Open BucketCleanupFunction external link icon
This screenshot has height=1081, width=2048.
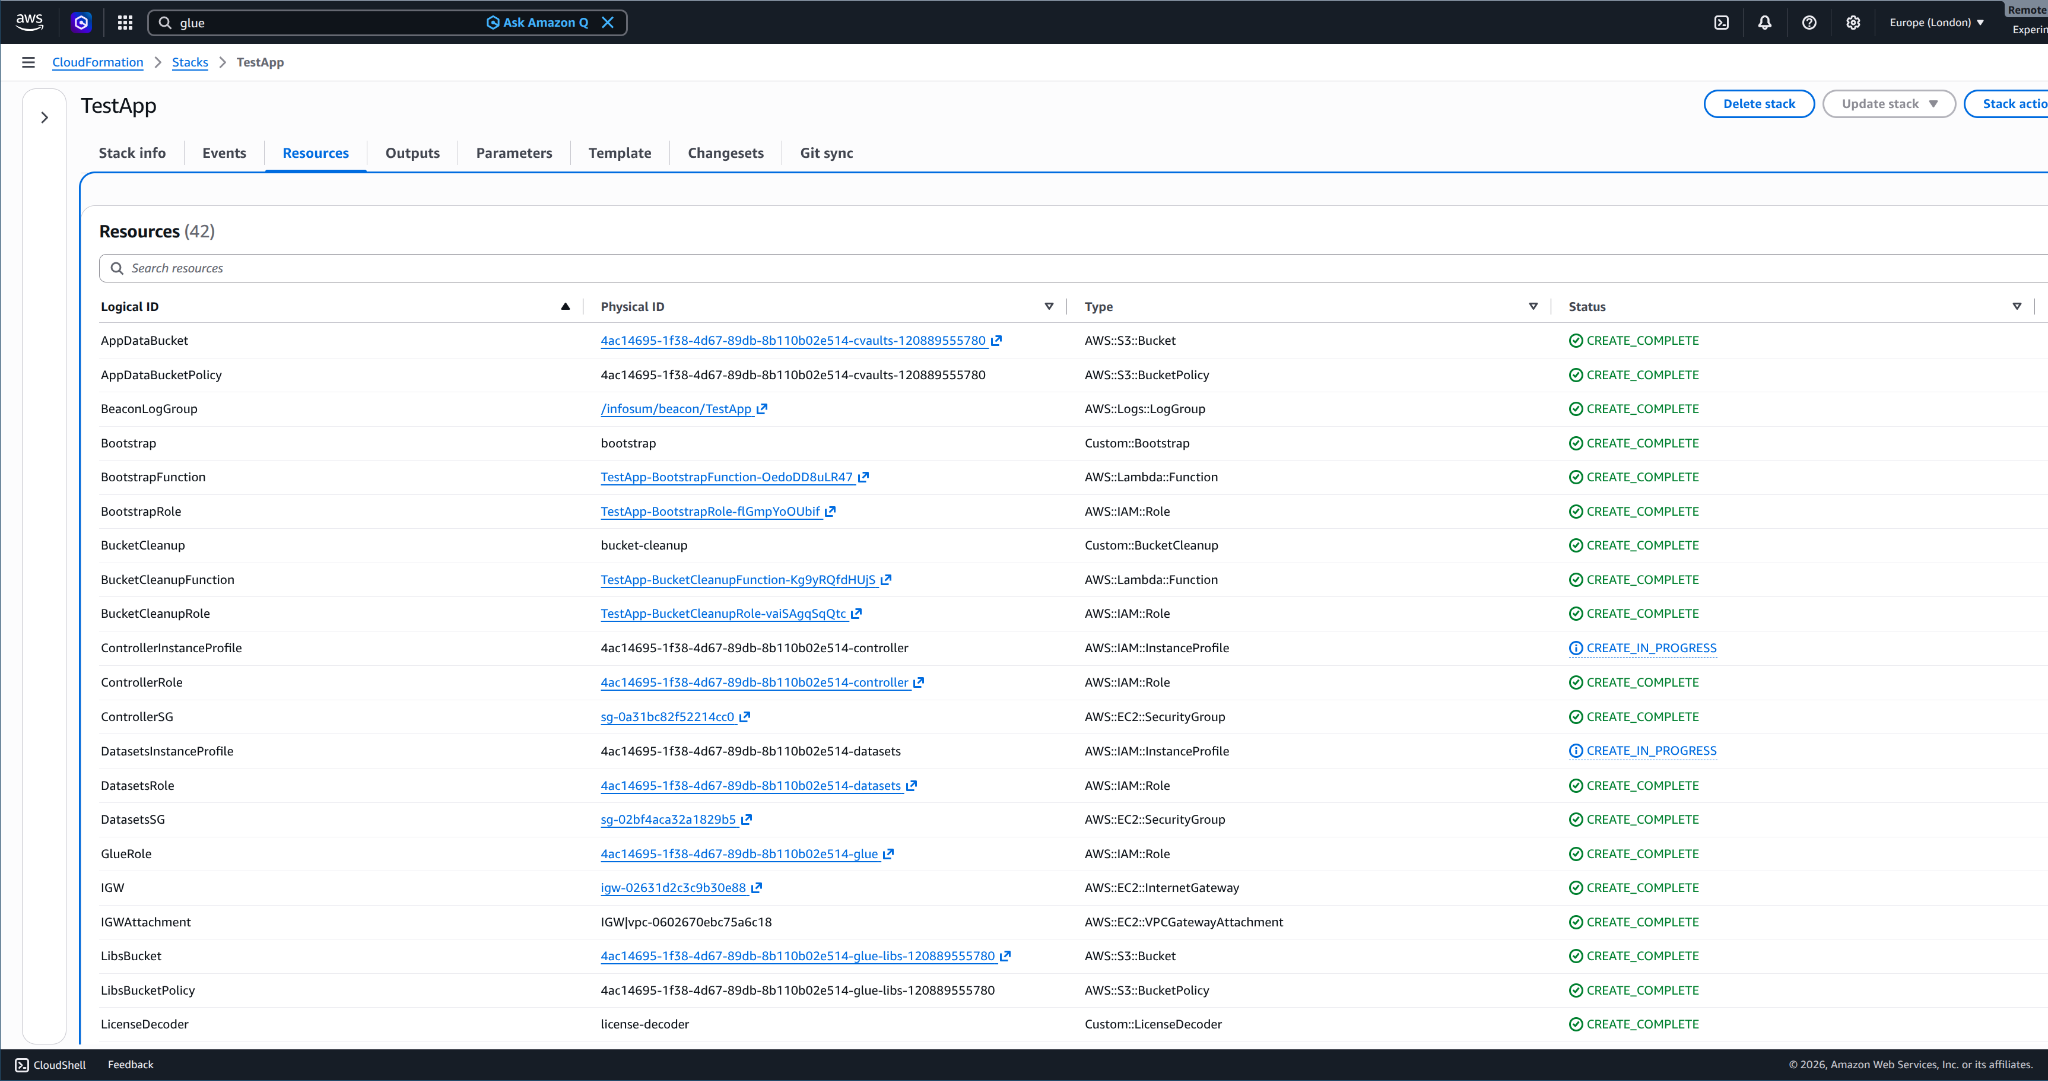point(886,580)
